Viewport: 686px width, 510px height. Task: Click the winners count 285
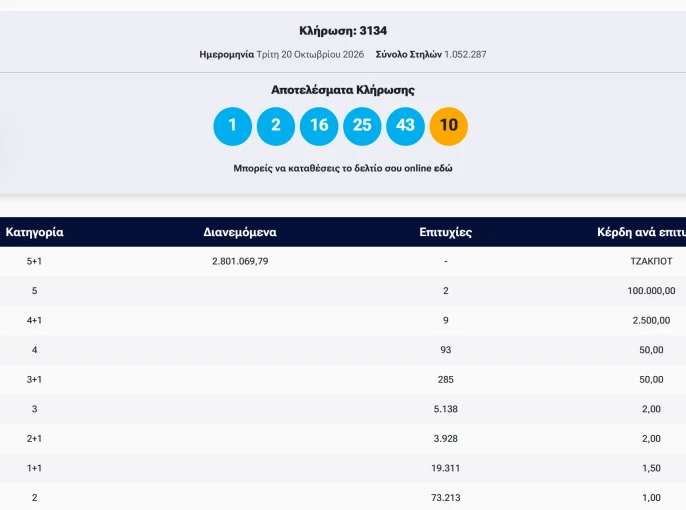pos(445,379)
